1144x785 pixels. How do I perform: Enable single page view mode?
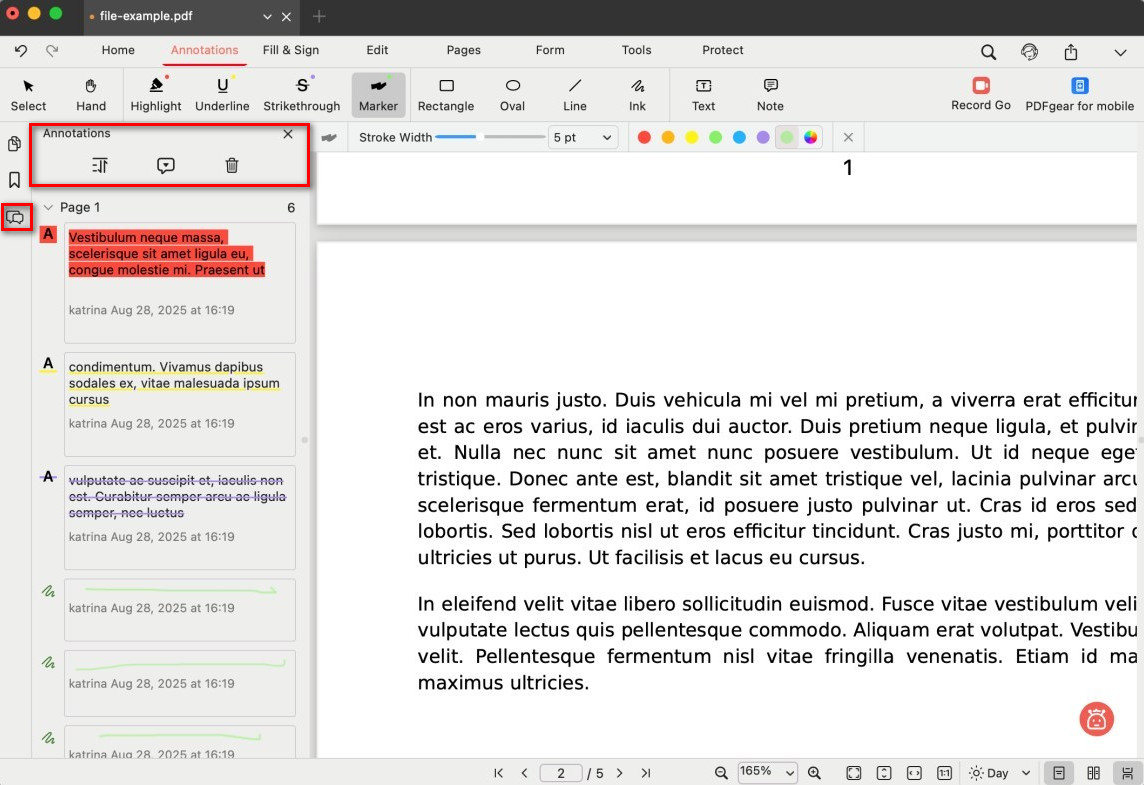pyautogui.click(x=1057, y=772)
